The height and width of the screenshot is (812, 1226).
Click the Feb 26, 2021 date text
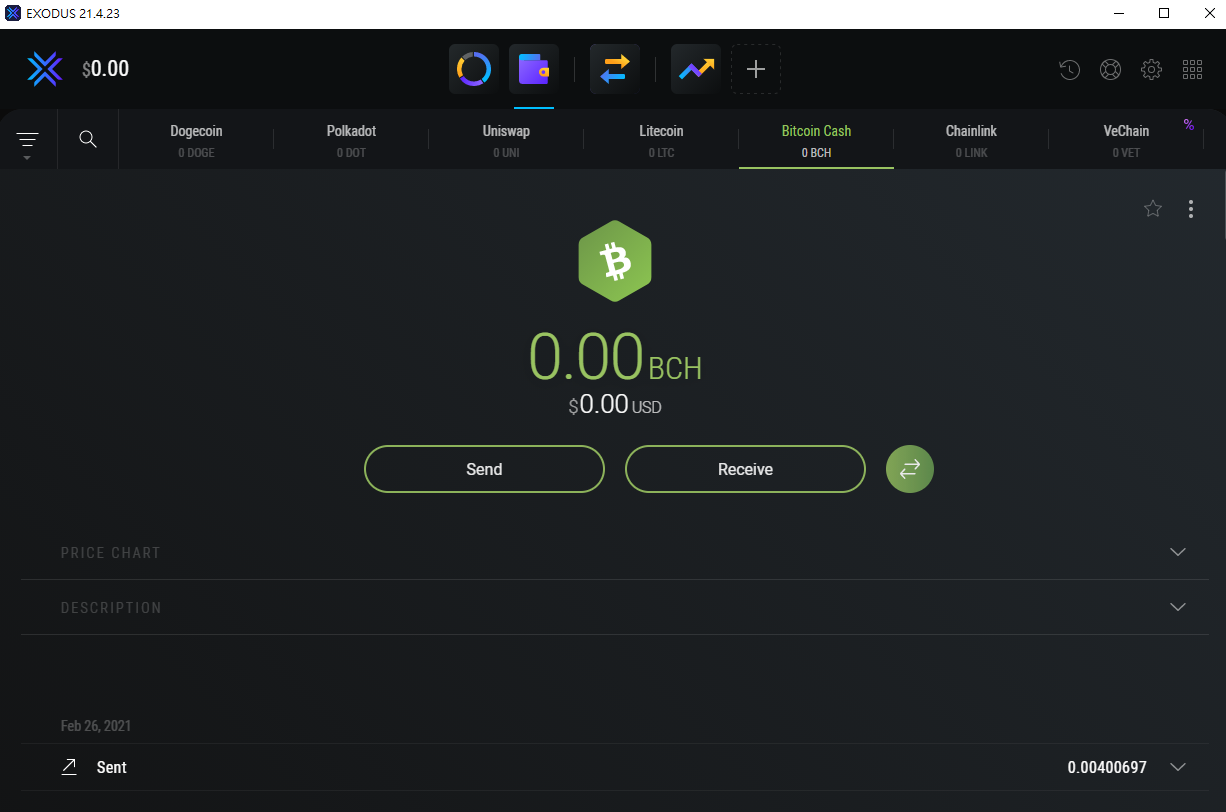click(96, 726)
